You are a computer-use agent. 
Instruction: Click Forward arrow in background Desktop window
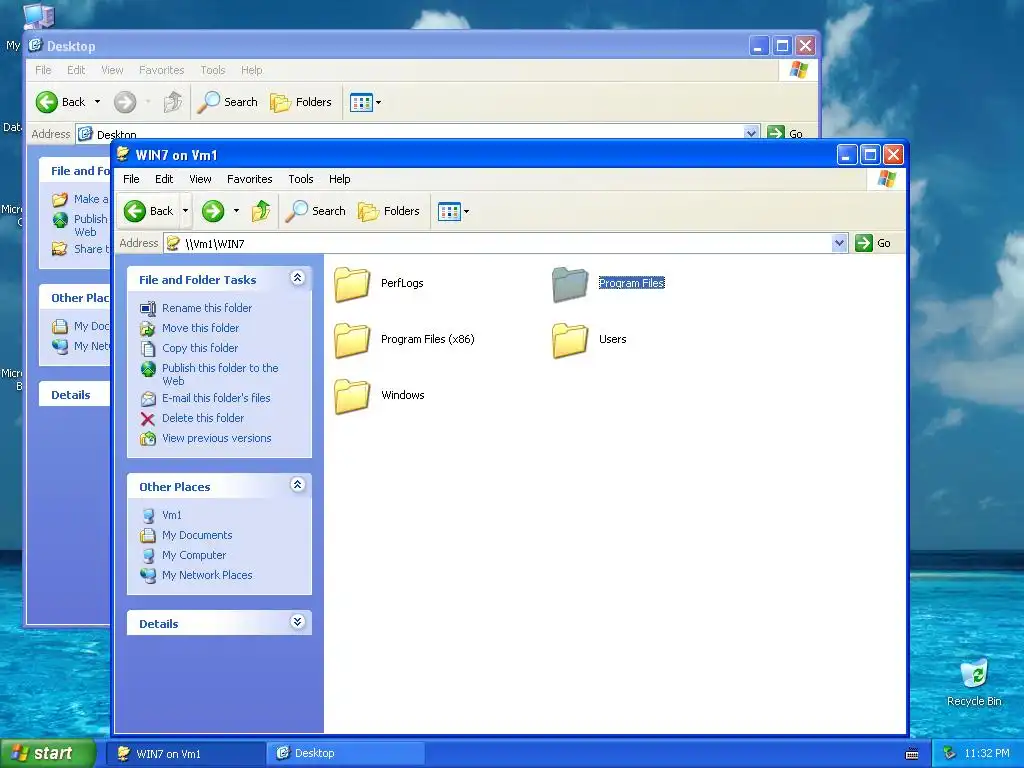[x=125, y=102]
